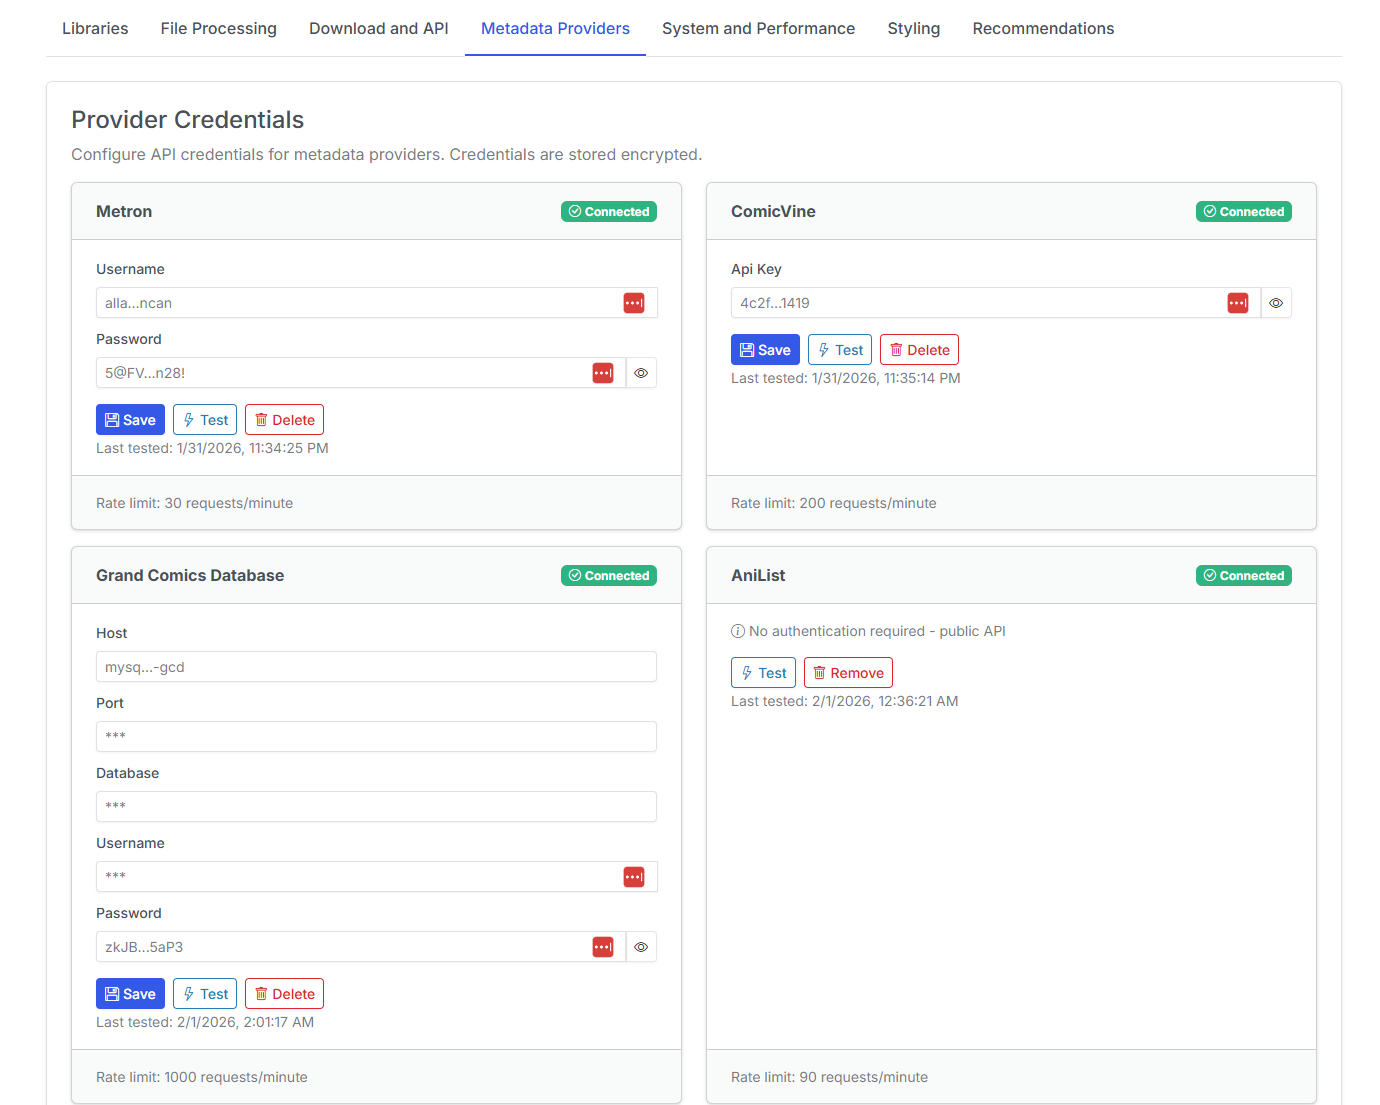Click the Connected badge on the Metron card
Image resolution: width=1380 pixels, height=1105 pixels.
point(609,211)
